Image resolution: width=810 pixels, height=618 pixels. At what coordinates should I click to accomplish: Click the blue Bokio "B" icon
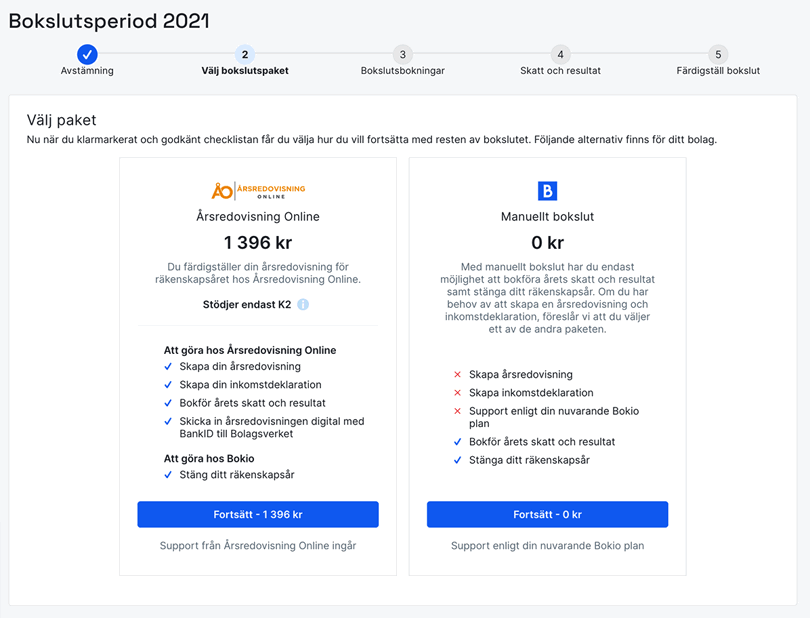pos(545,192)
